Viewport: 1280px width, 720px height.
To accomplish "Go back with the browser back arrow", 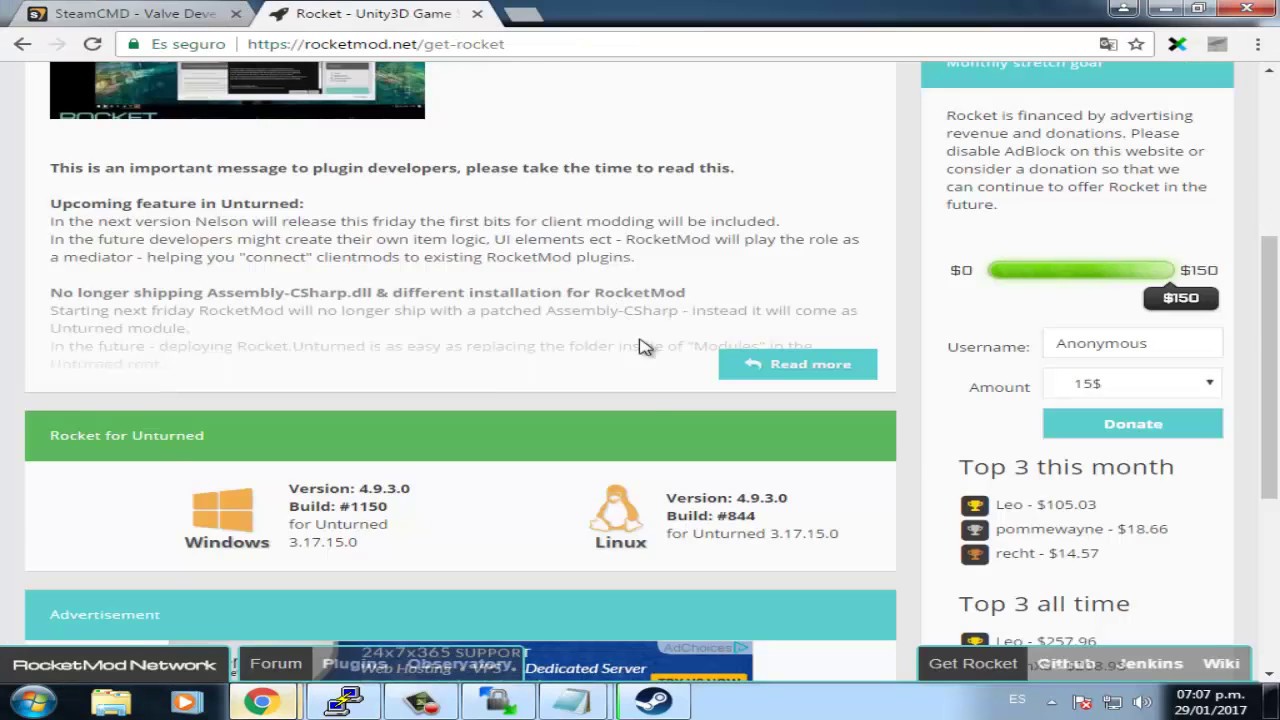I will (22, 44).
